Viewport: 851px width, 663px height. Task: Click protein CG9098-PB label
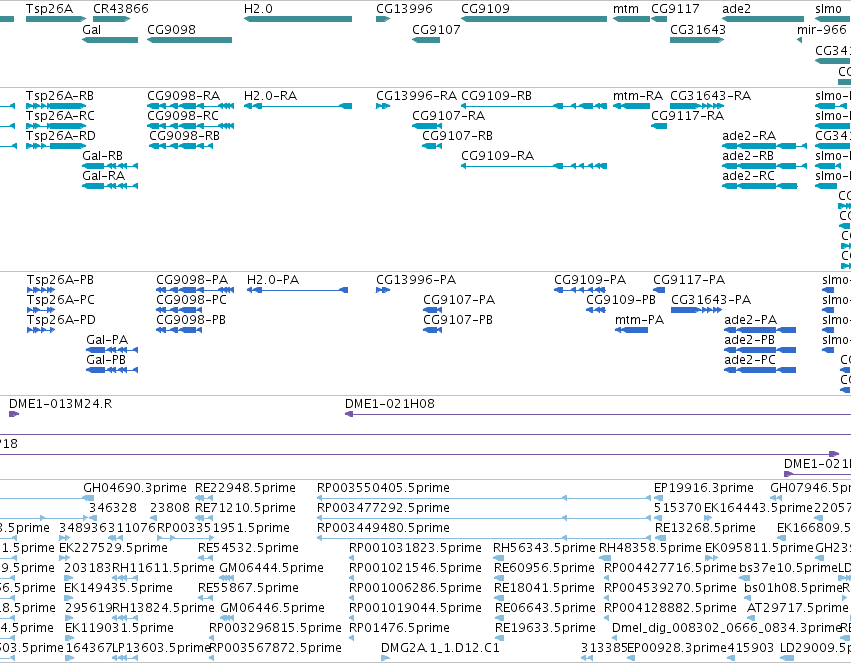[x=191, y=320]
